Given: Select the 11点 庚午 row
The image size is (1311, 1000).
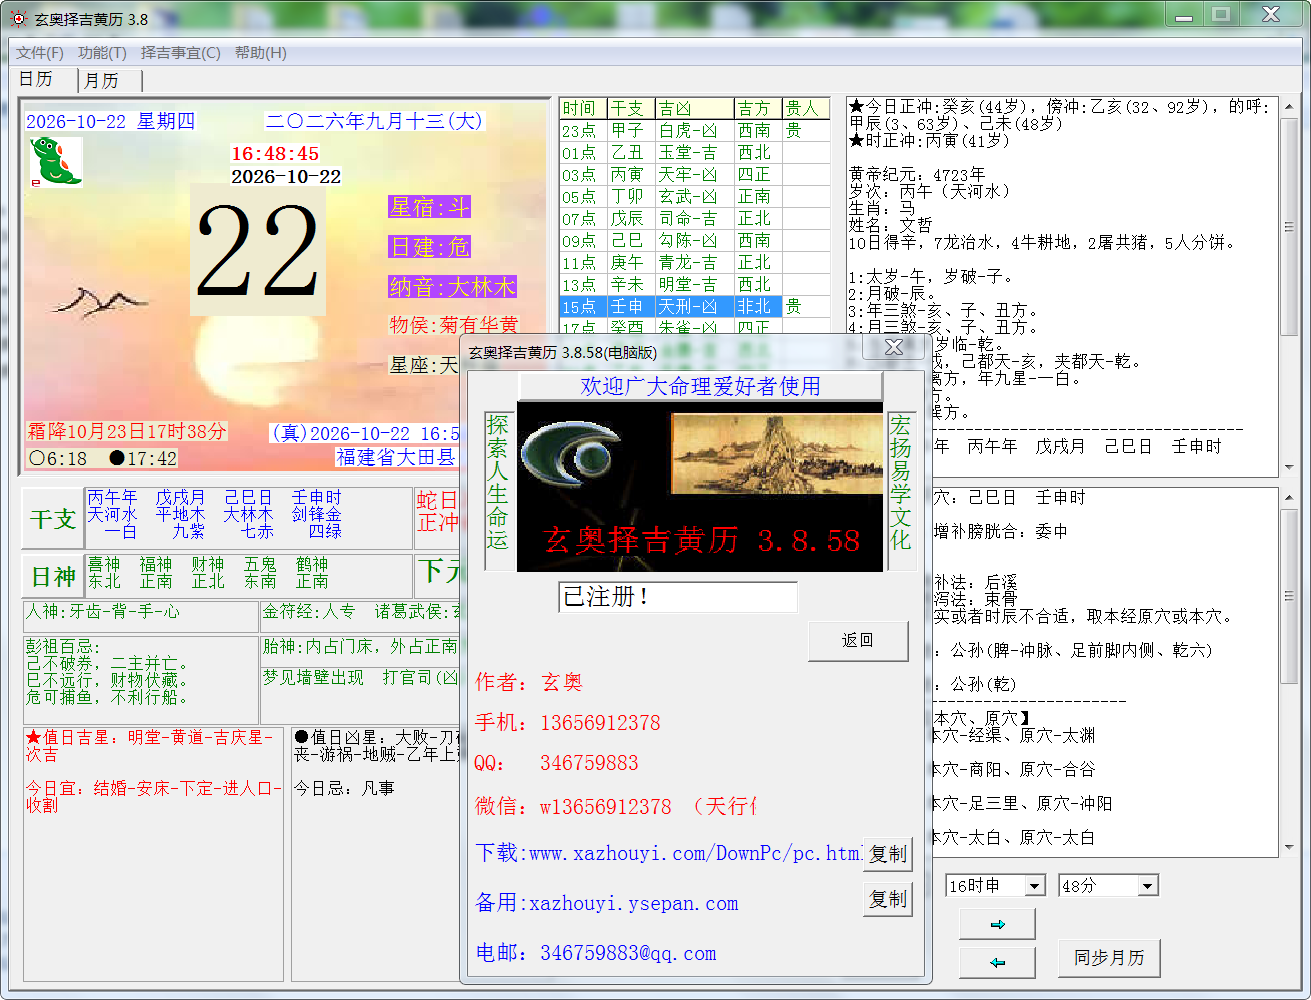Looking at the screenshot, I should pos(695,263).
